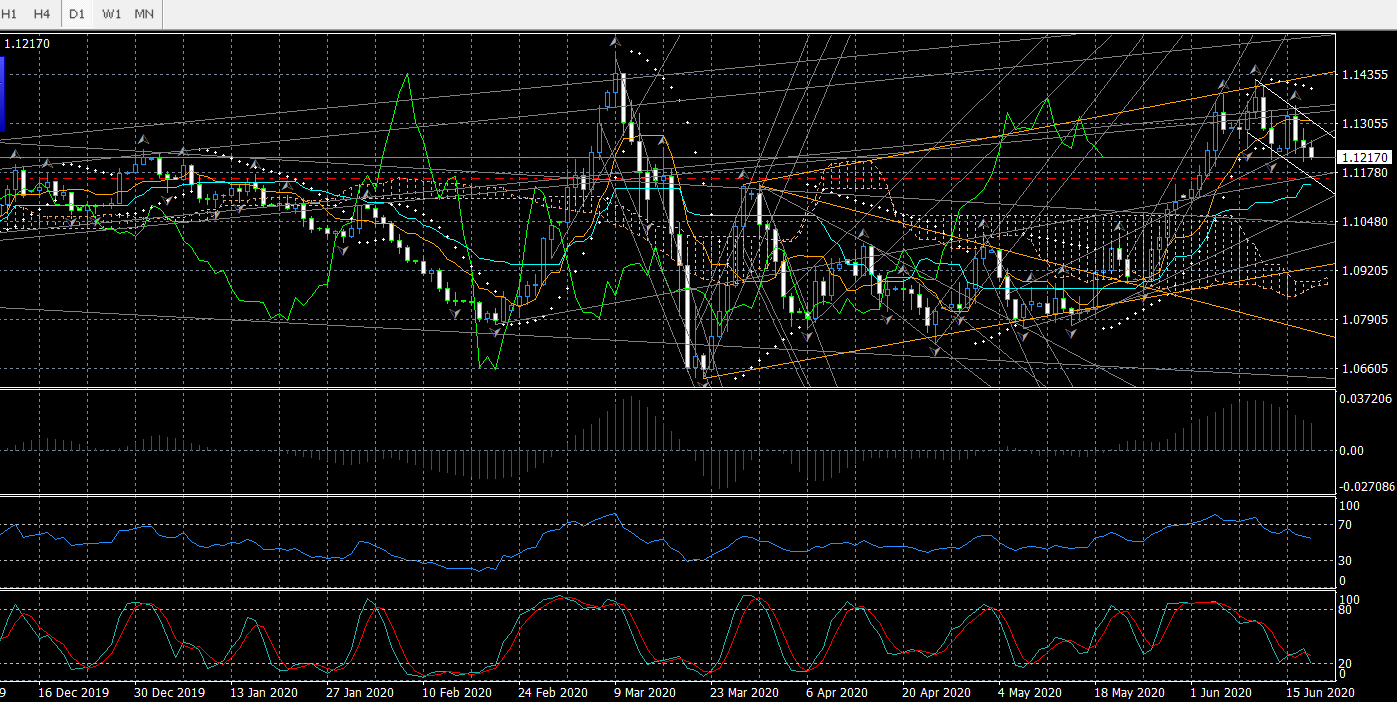The height and width of the screenshot is (702, 1397).
Task: Click the 20 Apr 2020 date label
Action: (935, 692)
